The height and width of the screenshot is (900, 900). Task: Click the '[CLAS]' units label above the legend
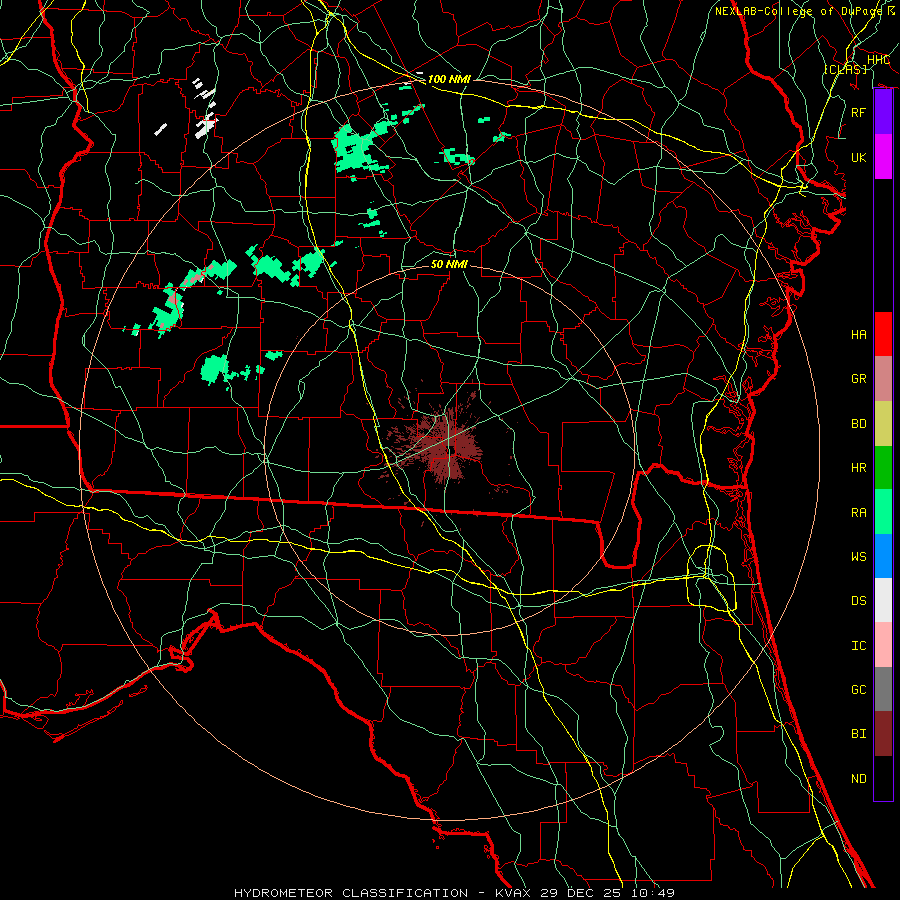[845, 69]
